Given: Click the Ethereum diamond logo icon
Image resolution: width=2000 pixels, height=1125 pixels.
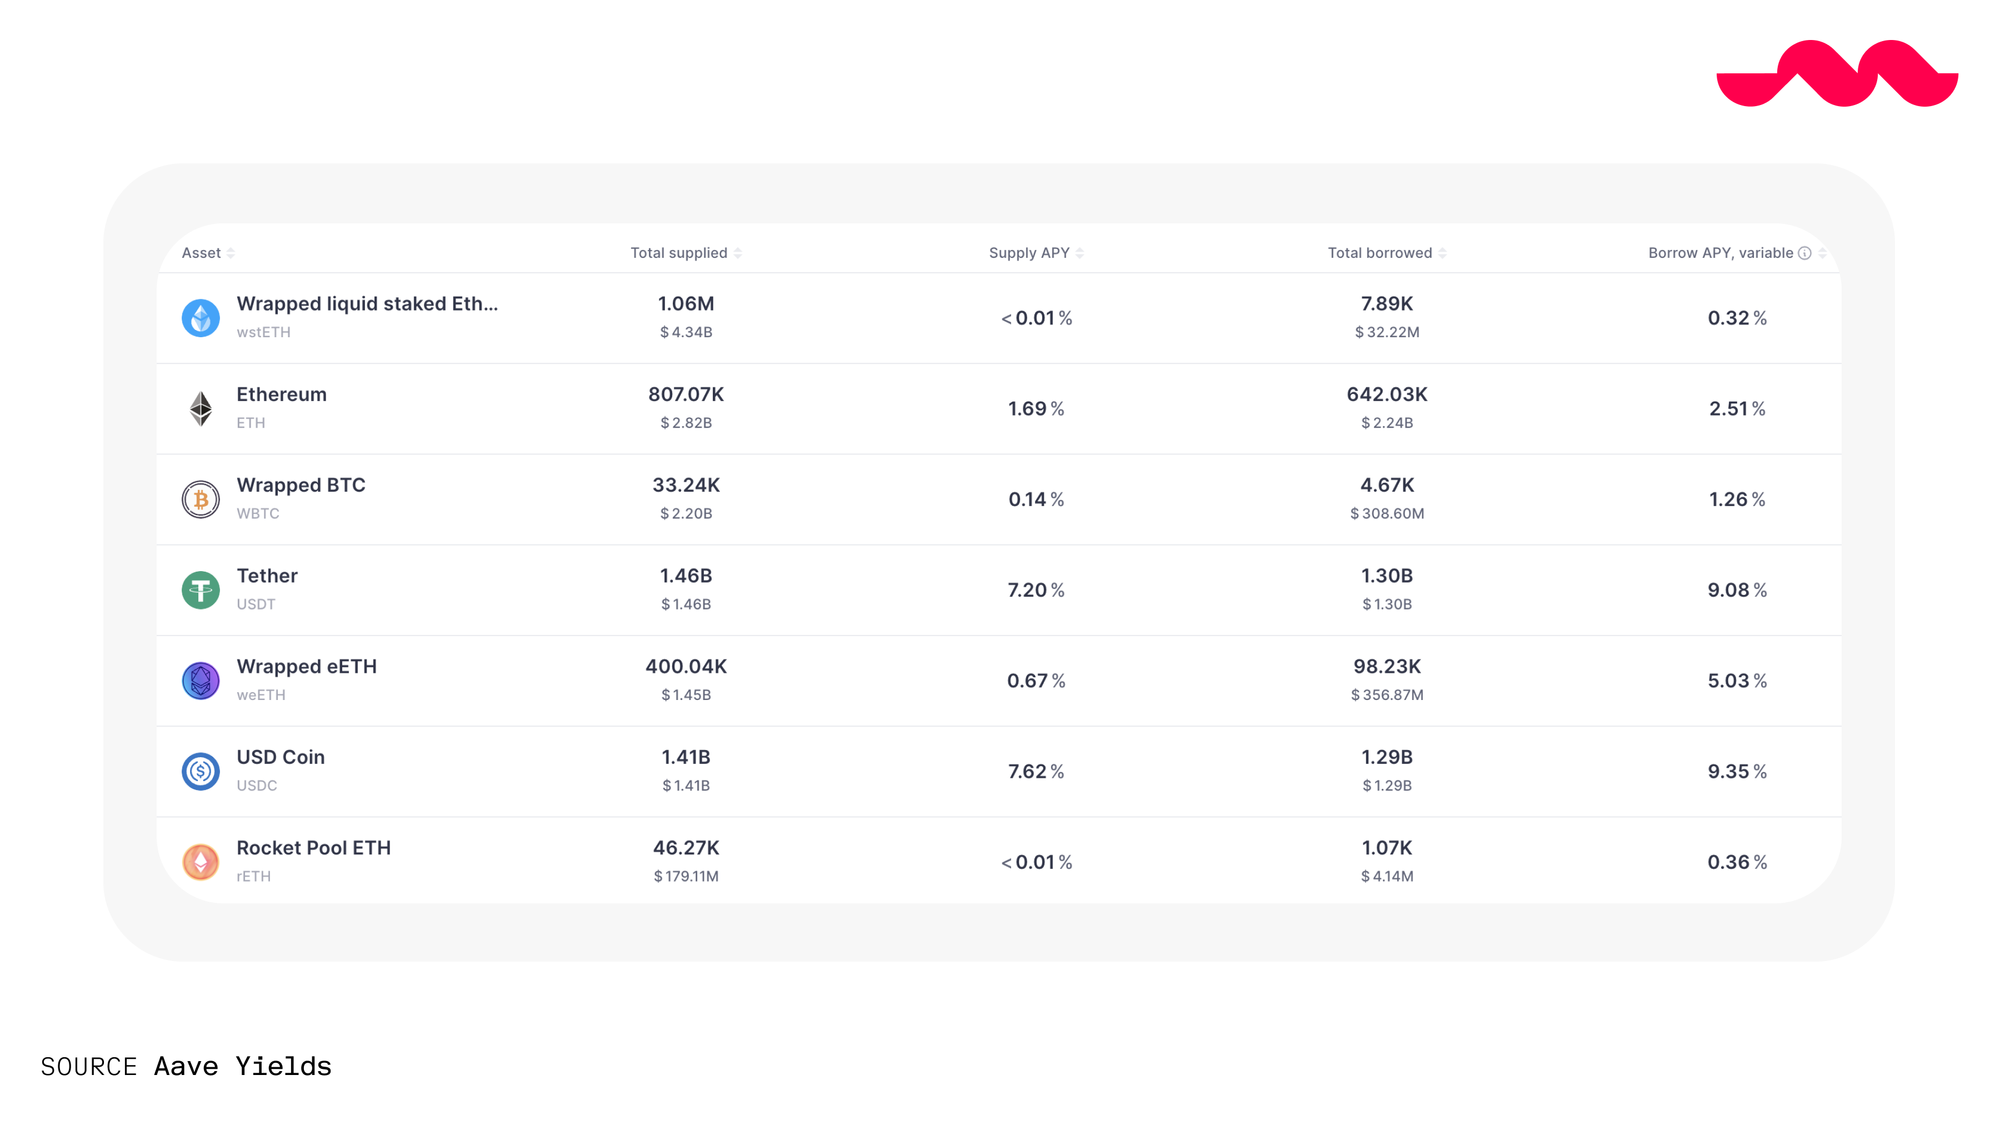Looking at the screenshot, I should point(200,409).
